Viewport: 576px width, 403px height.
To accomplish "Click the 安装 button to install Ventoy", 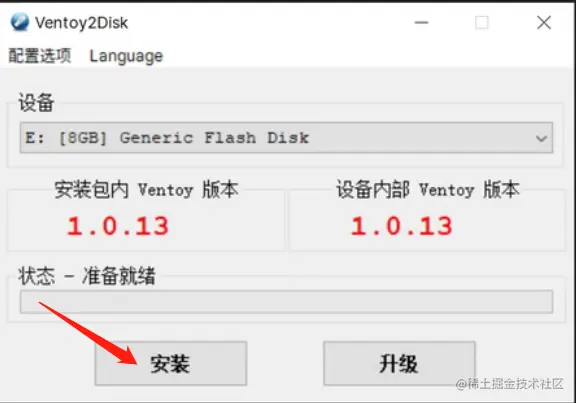I will 171,363.
